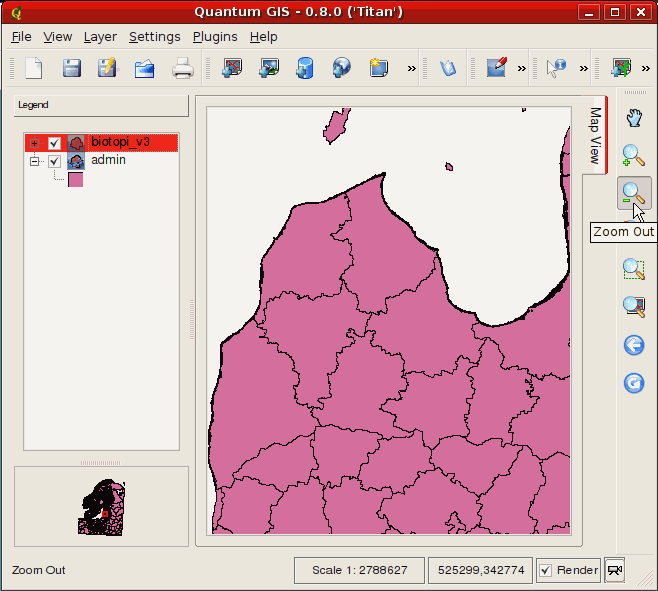Open the Settings menu

(154, 37)
